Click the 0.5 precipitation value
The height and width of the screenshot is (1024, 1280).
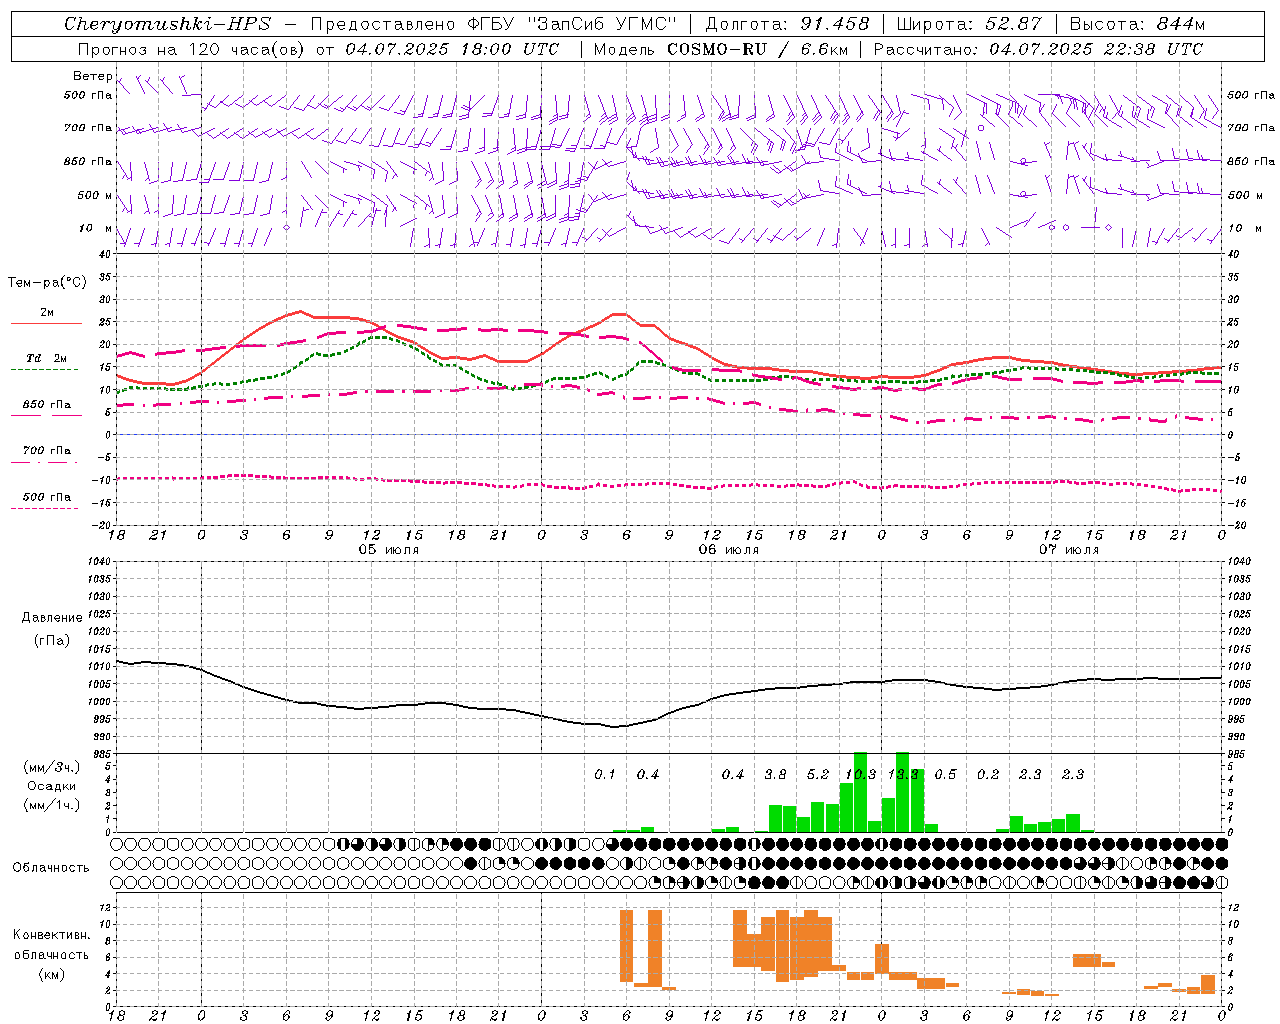click(x=945, y=774)
